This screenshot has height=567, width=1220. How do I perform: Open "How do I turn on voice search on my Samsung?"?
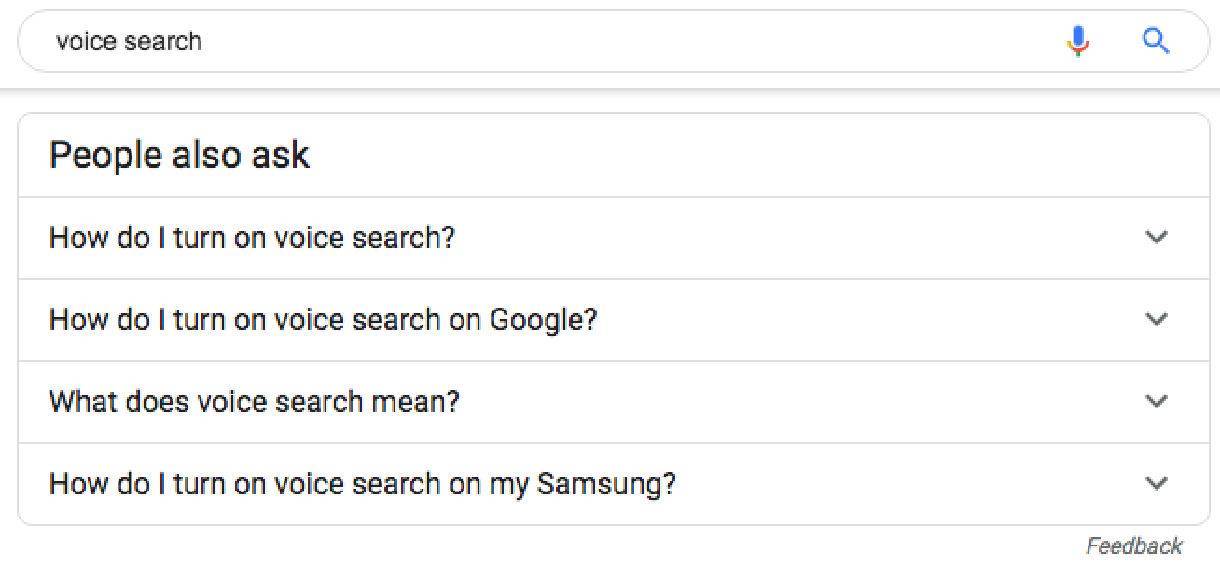[362, 484]
